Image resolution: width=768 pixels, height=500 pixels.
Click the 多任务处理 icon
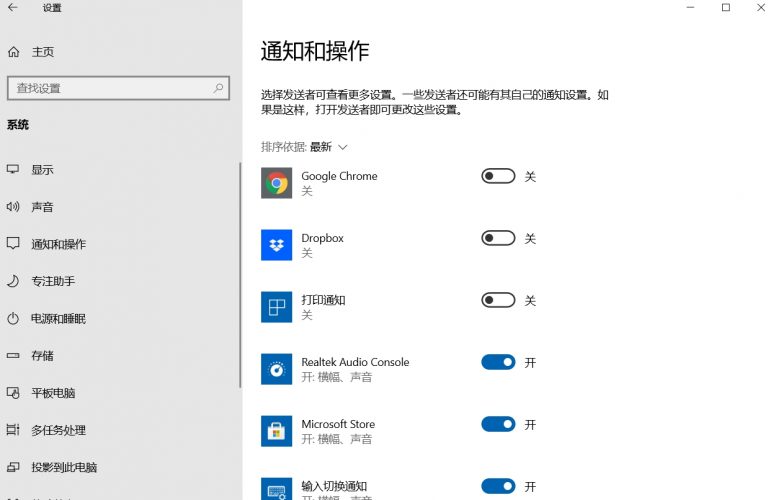(13, 430)
